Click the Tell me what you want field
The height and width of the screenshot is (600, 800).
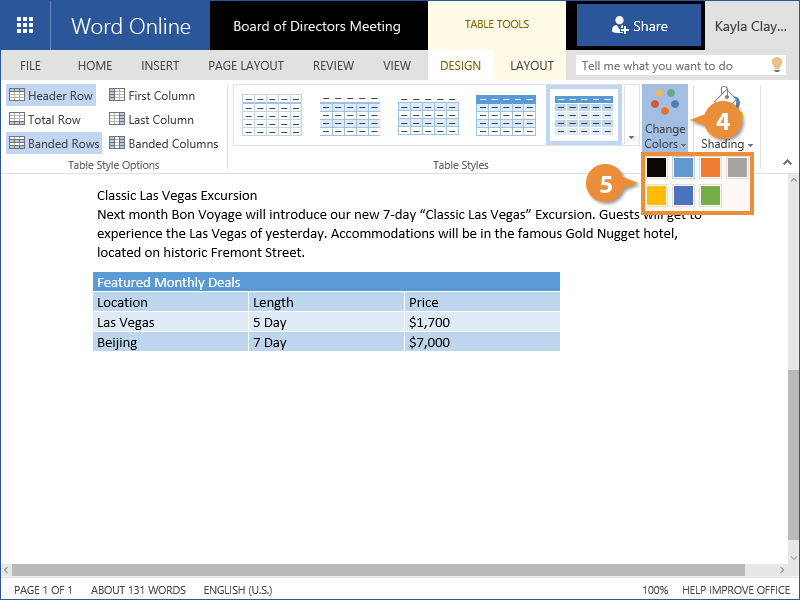668,66
